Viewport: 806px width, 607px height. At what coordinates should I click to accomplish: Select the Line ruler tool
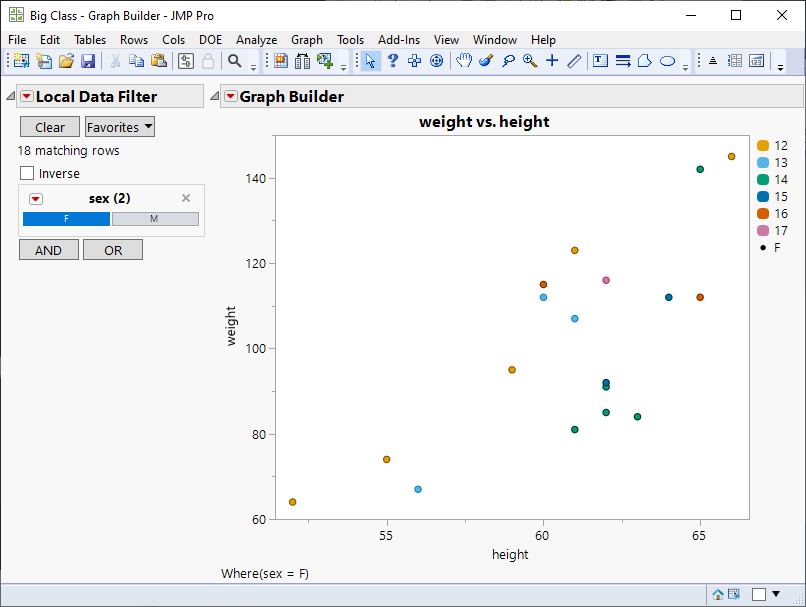coord(574,61)
